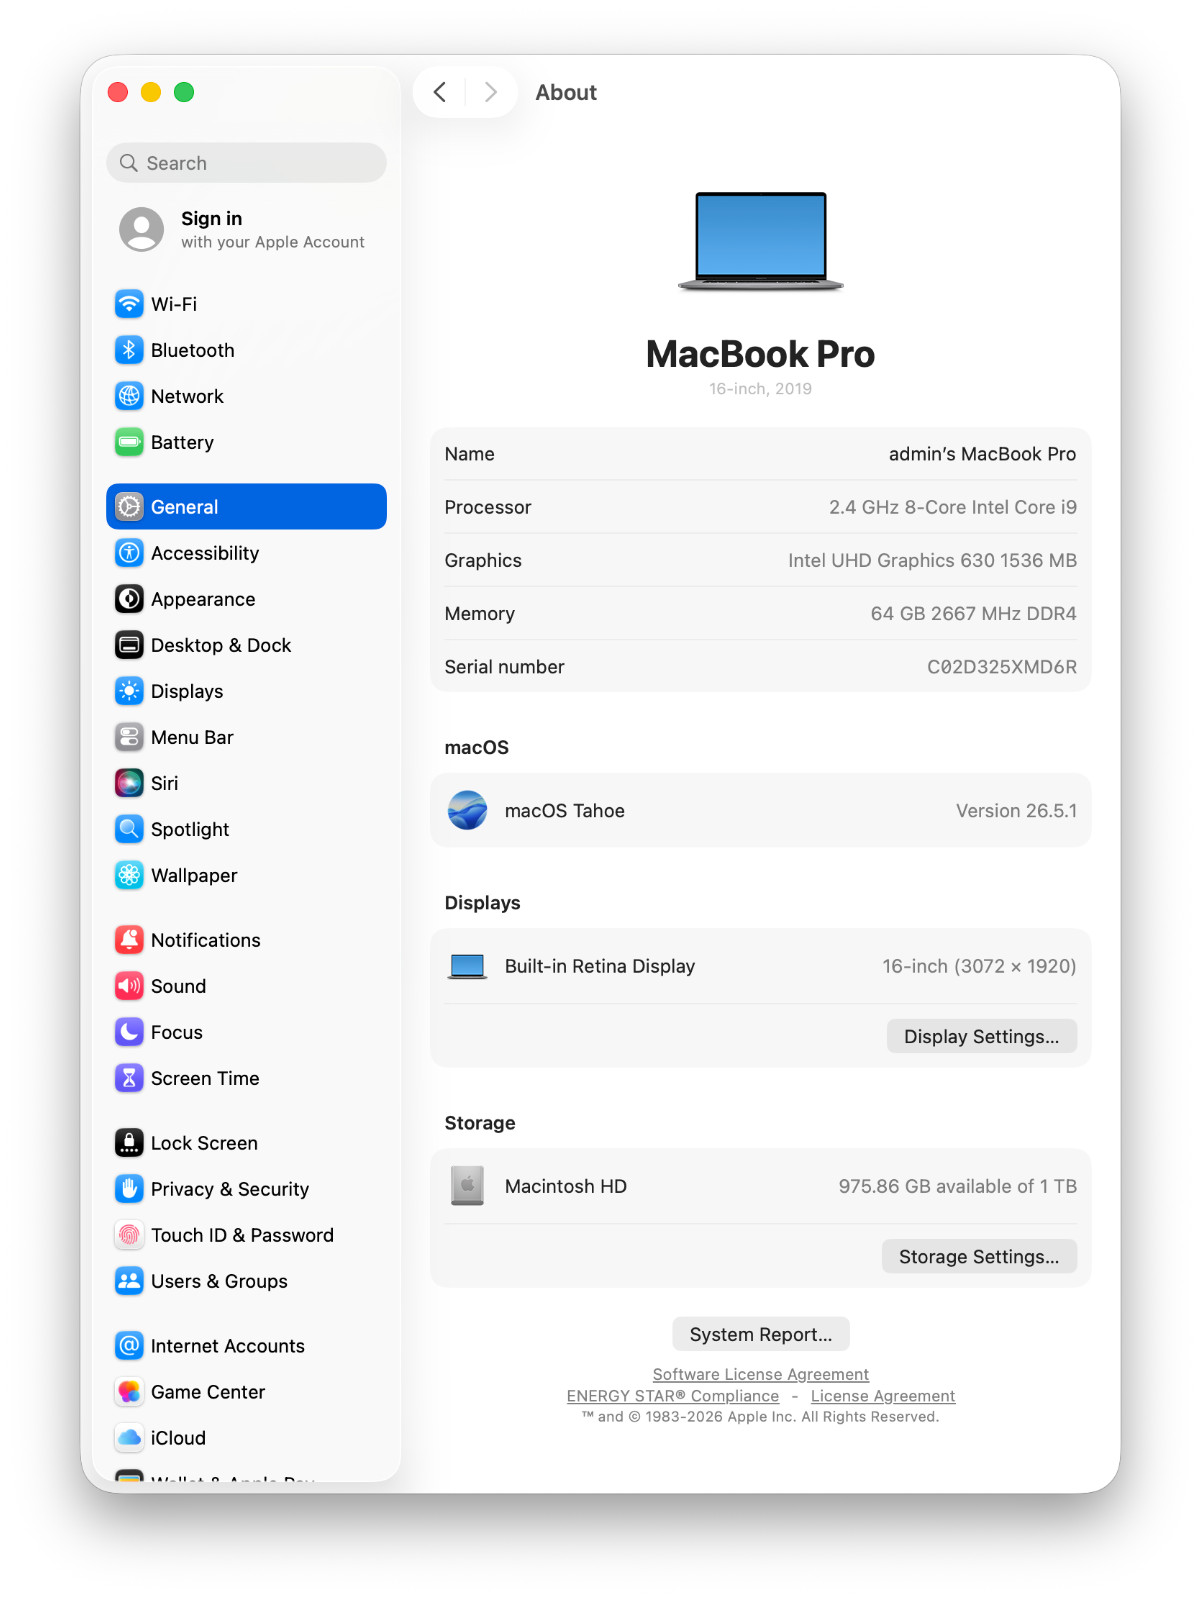Open Display Settings button

981,1036
